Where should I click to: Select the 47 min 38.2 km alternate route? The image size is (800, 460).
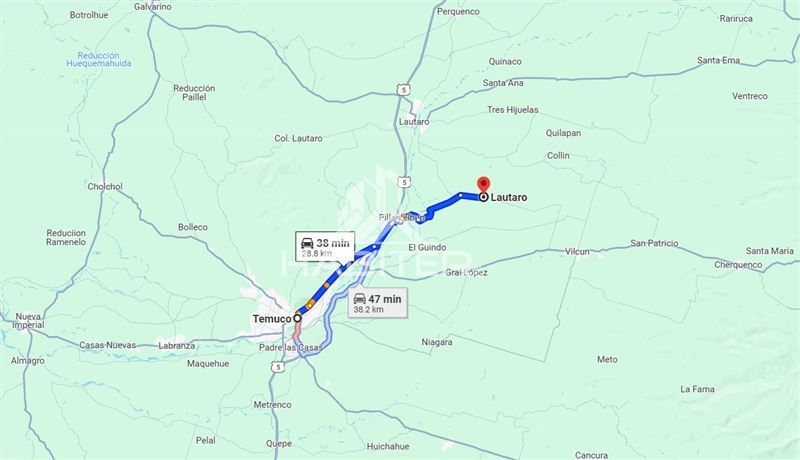point(378,303)
